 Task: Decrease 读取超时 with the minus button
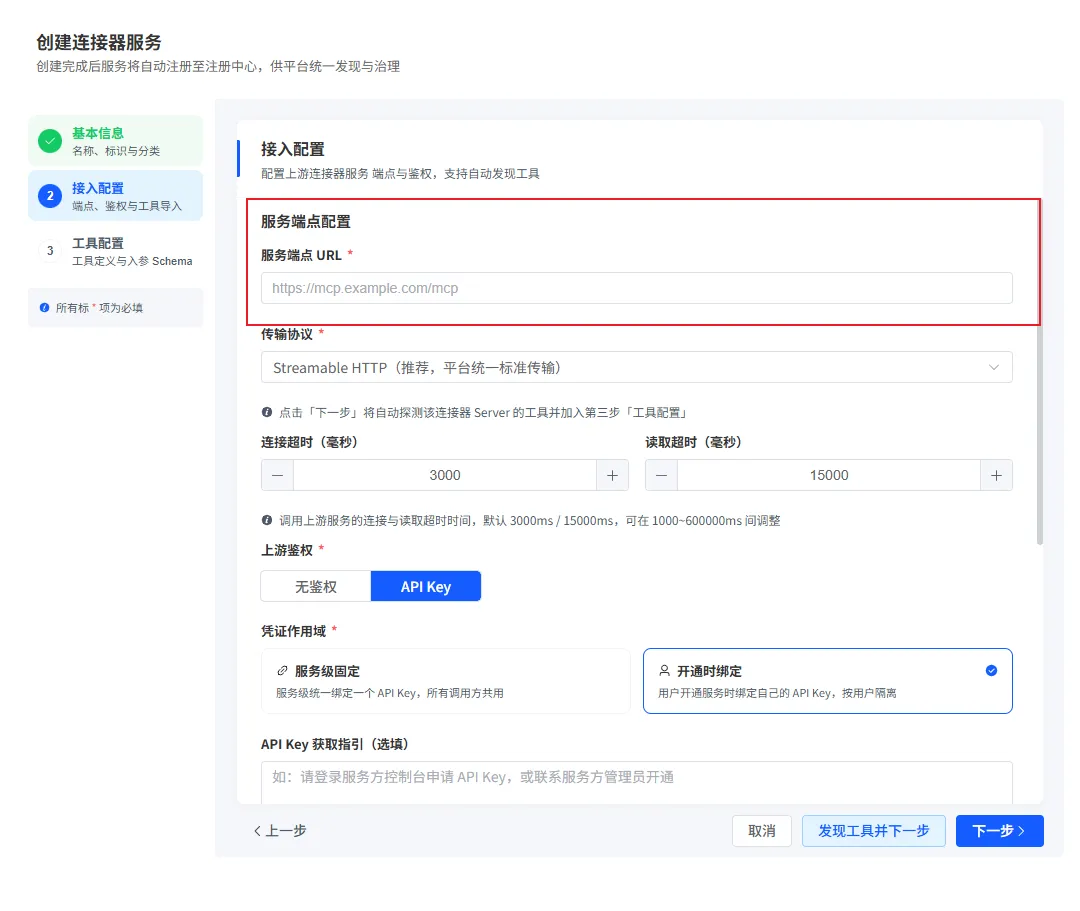[661, 475]
